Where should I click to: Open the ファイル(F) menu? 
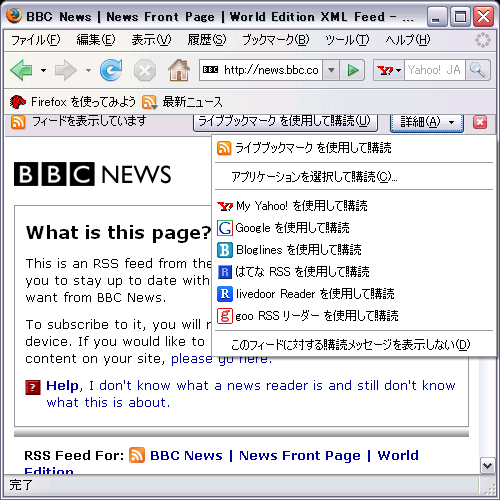tap(36, 40)
